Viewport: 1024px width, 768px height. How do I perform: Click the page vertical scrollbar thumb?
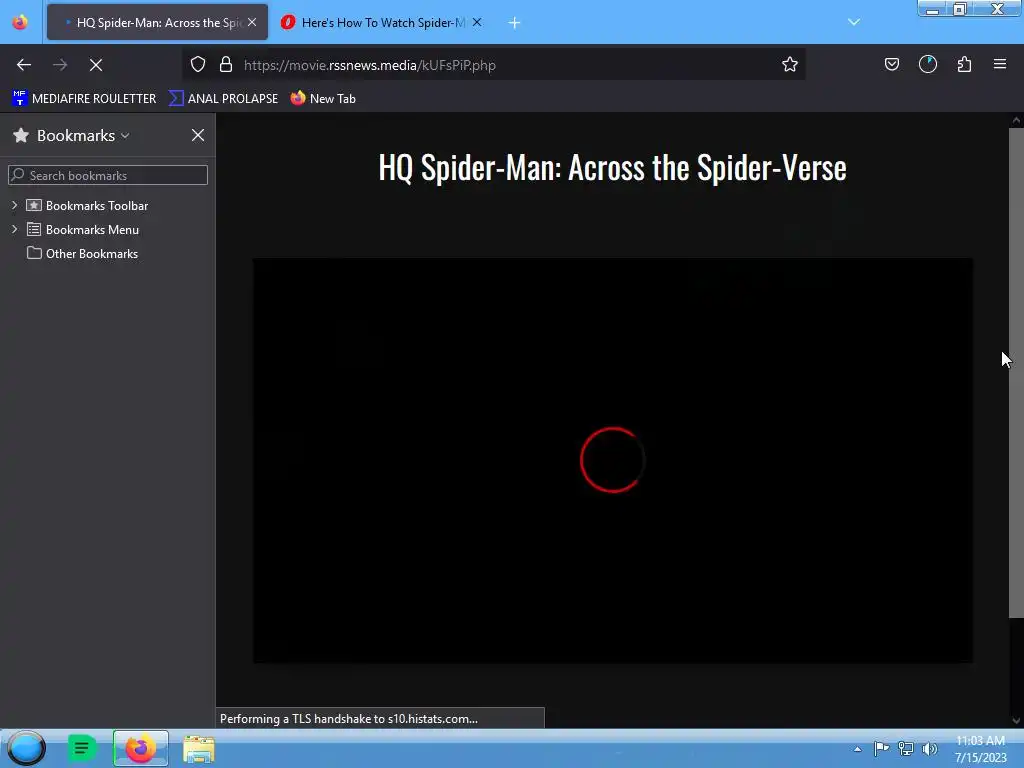point(1016,372)
